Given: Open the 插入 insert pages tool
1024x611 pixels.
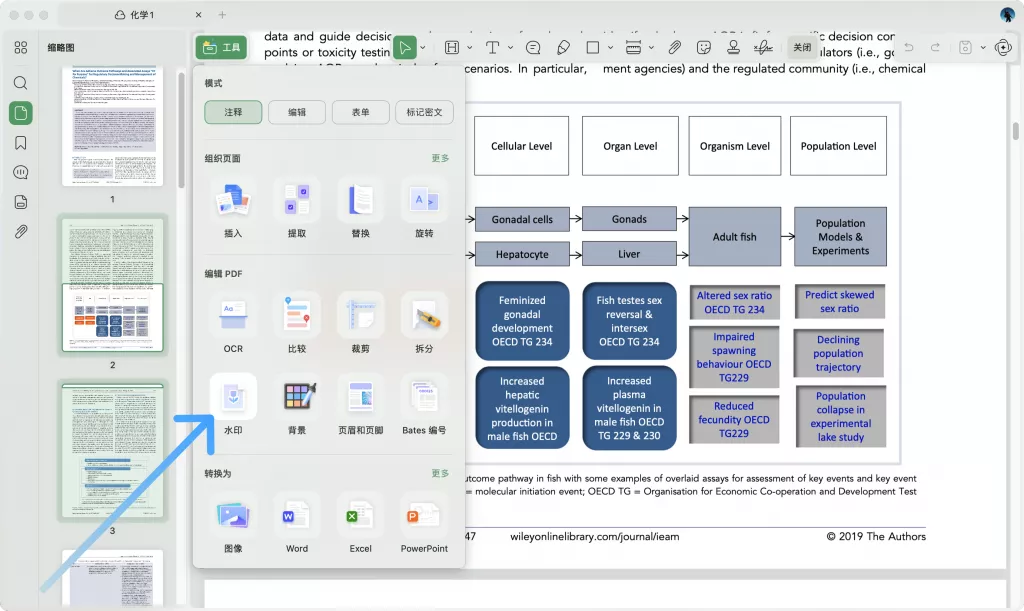Looking at the screenshot, I should point(233,209).
